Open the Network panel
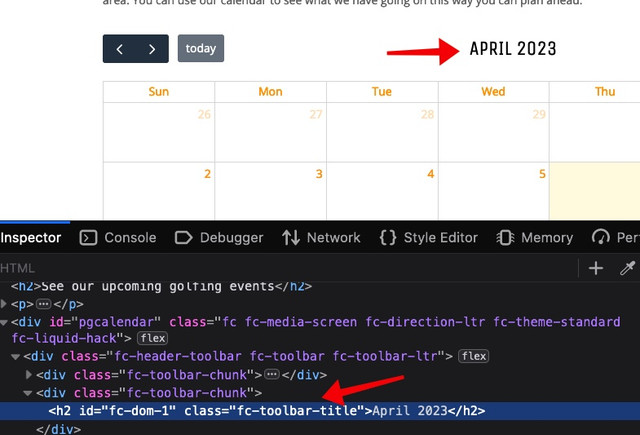Viewport: 640px width, 435px height. [321, 237]
